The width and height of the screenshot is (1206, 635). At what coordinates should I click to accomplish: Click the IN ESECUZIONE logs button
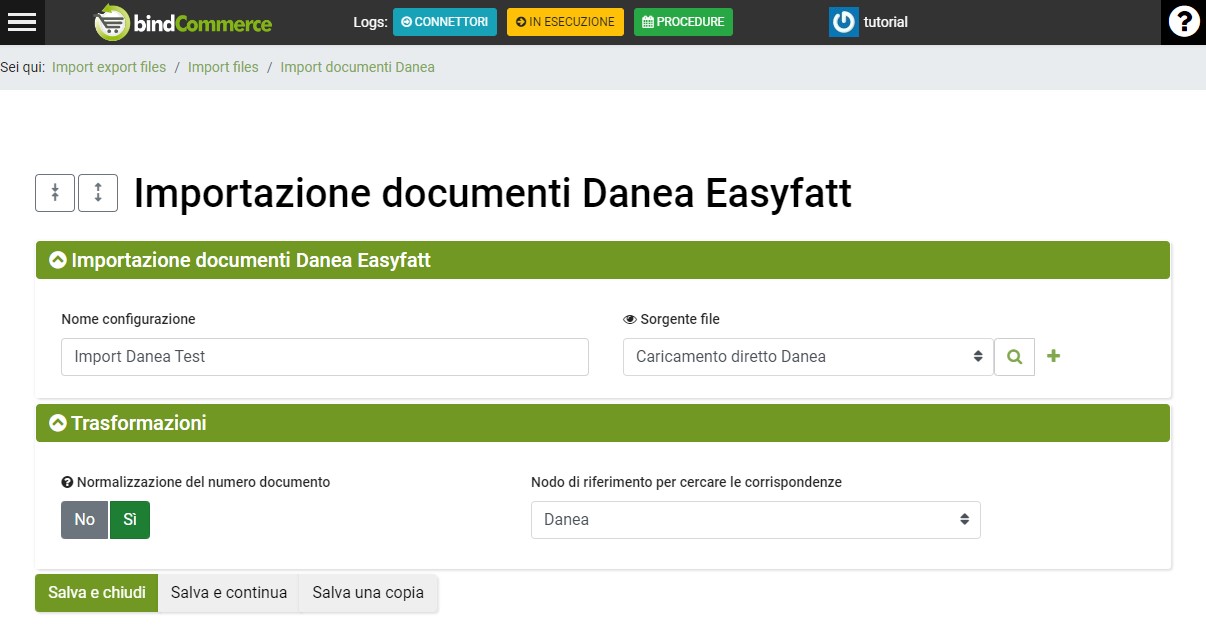(565, 21)
